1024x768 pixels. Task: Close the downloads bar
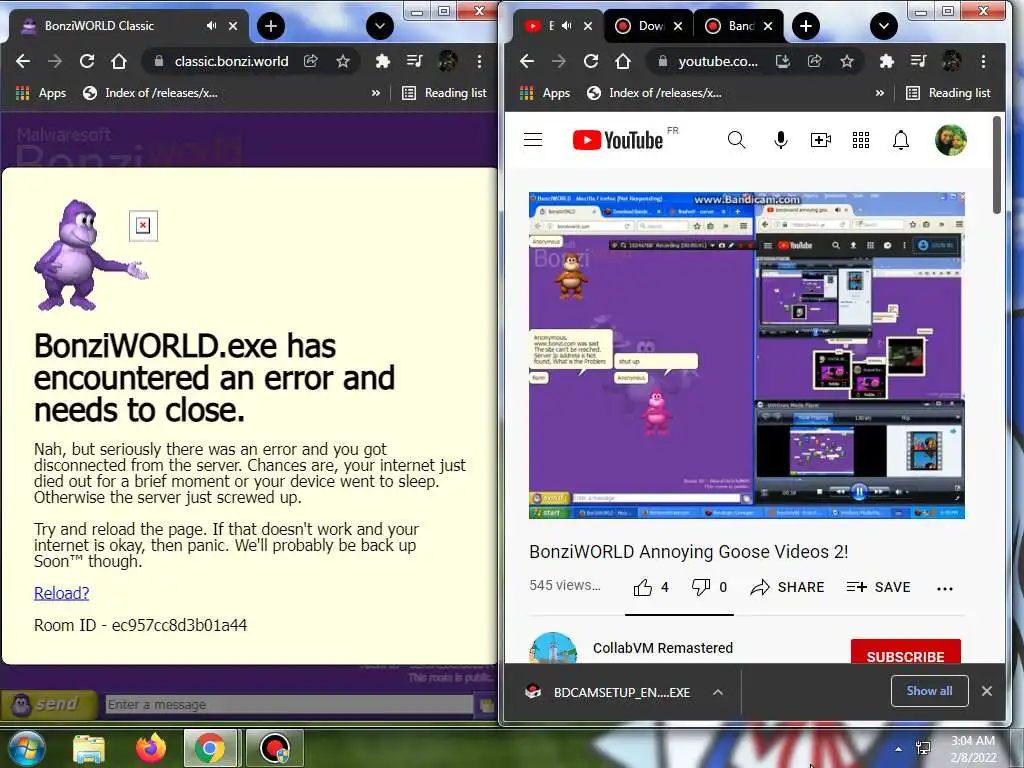coord(987,691)
